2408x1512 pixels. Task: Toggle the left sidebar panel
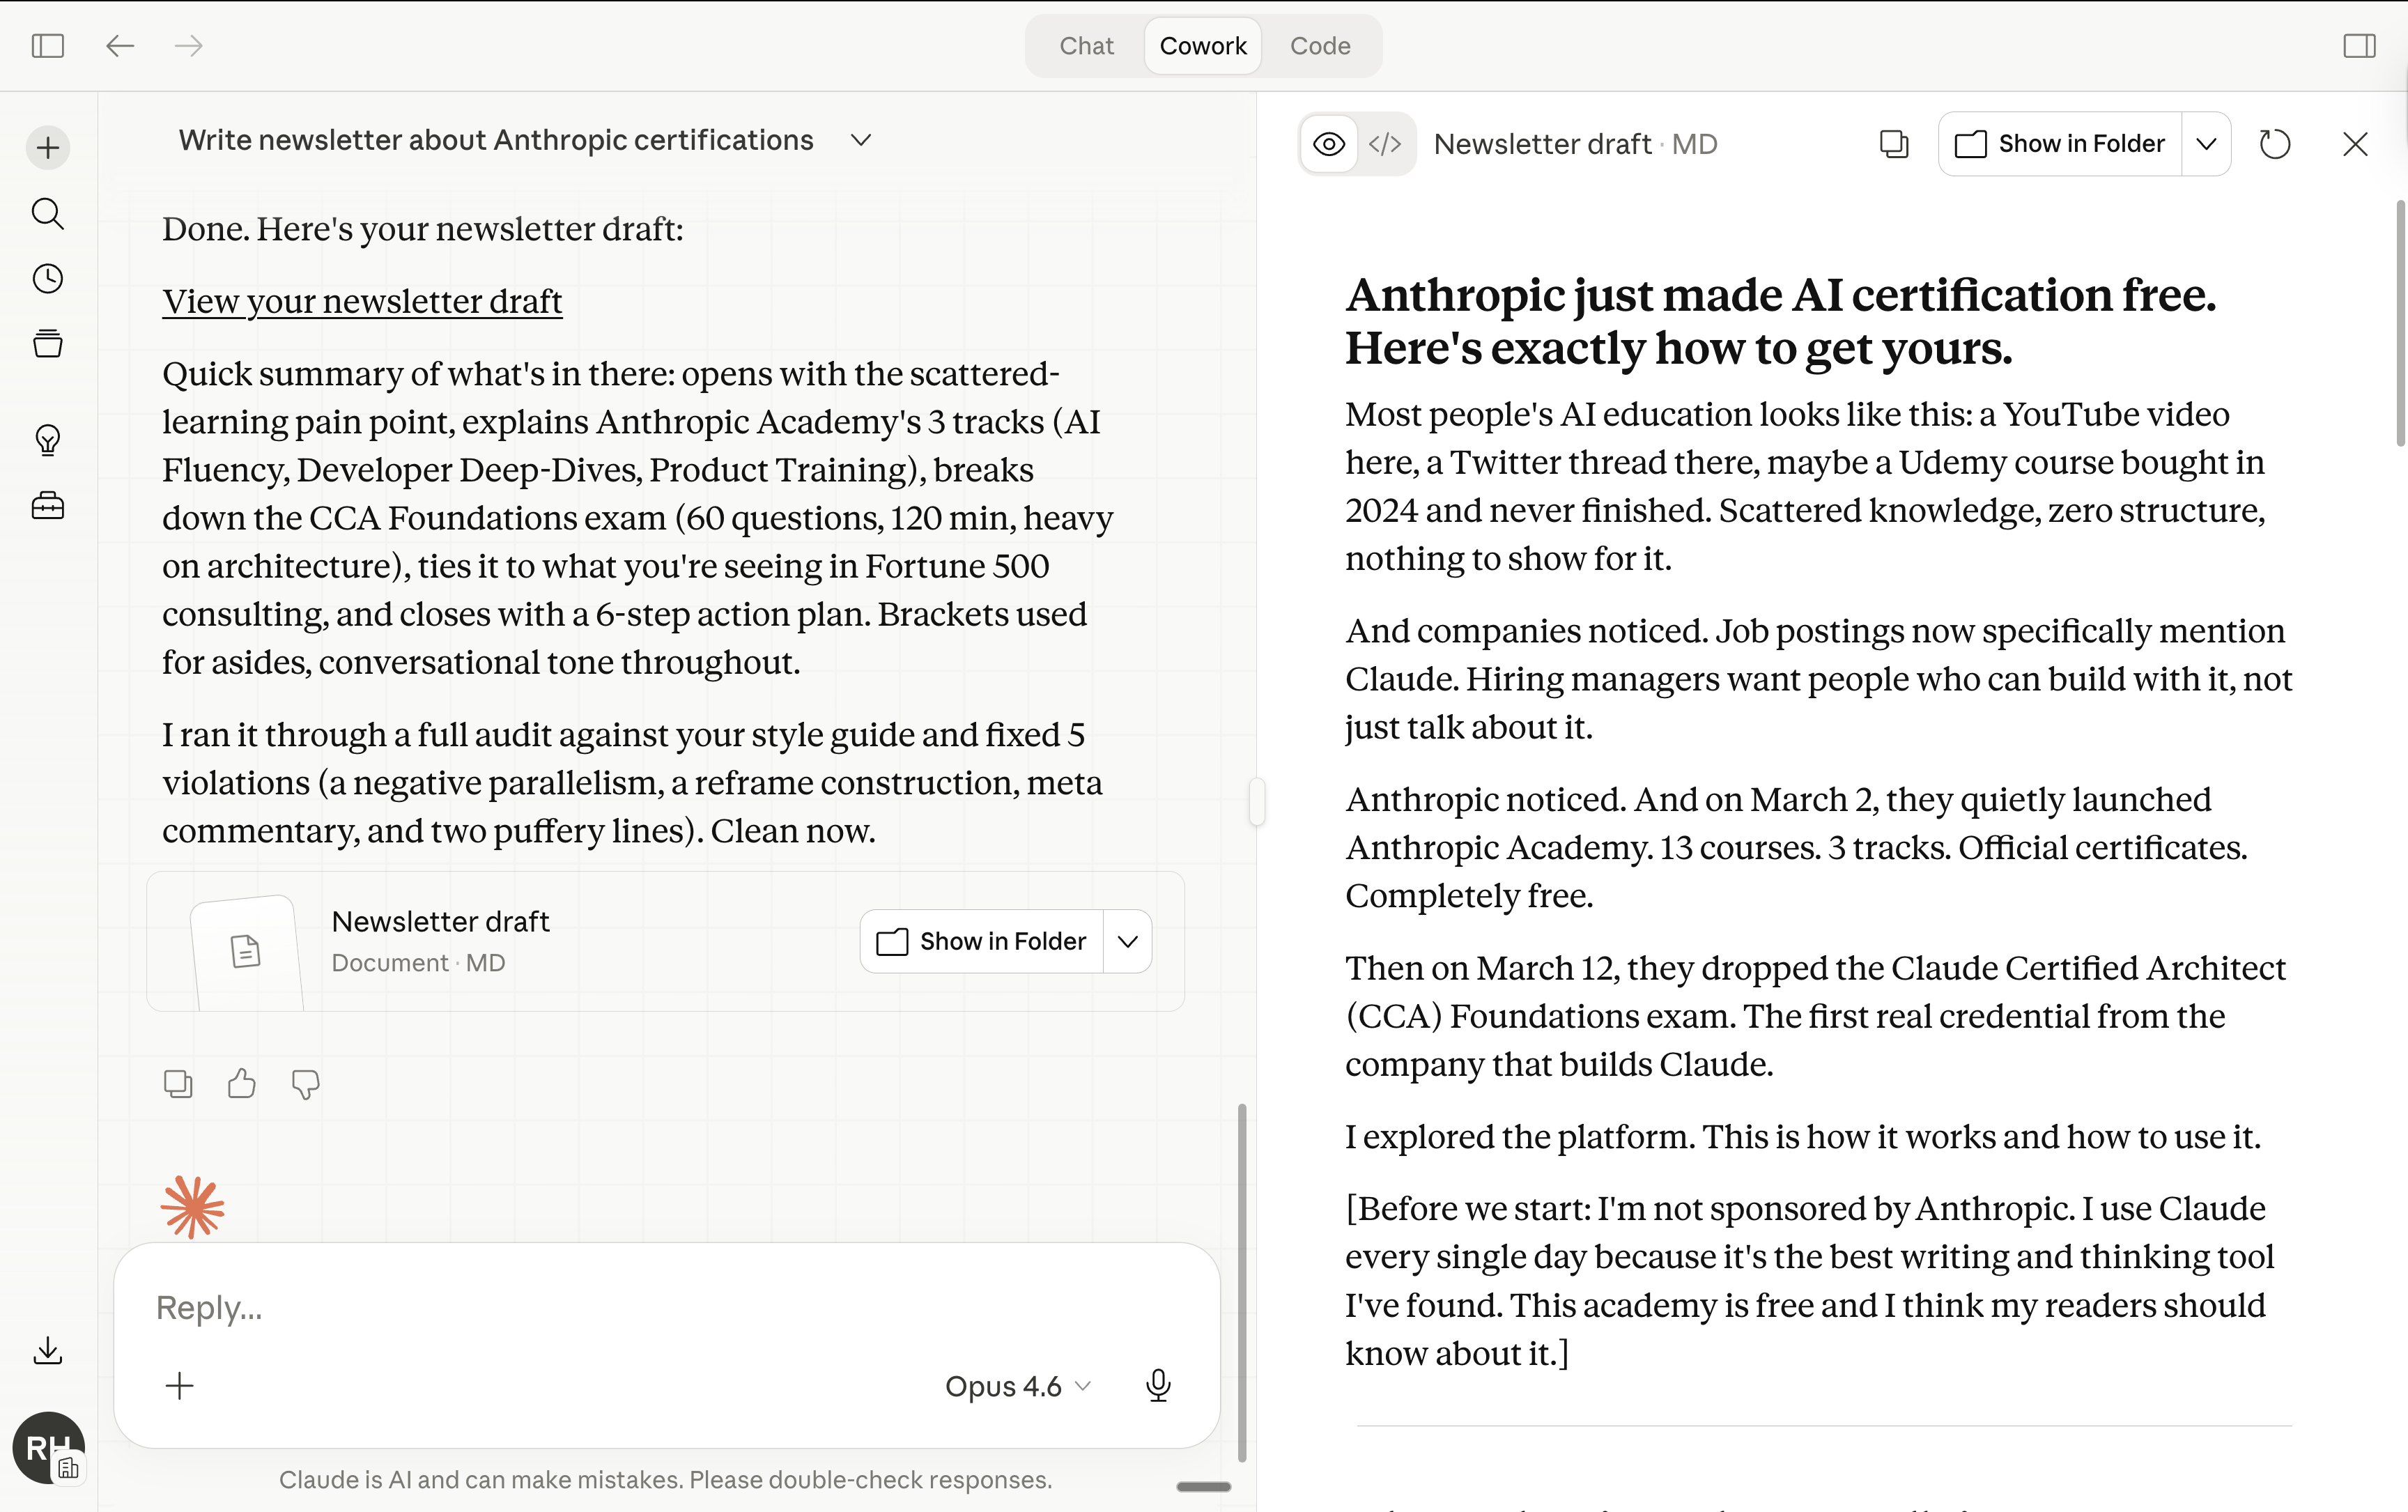tap(47, 46)
